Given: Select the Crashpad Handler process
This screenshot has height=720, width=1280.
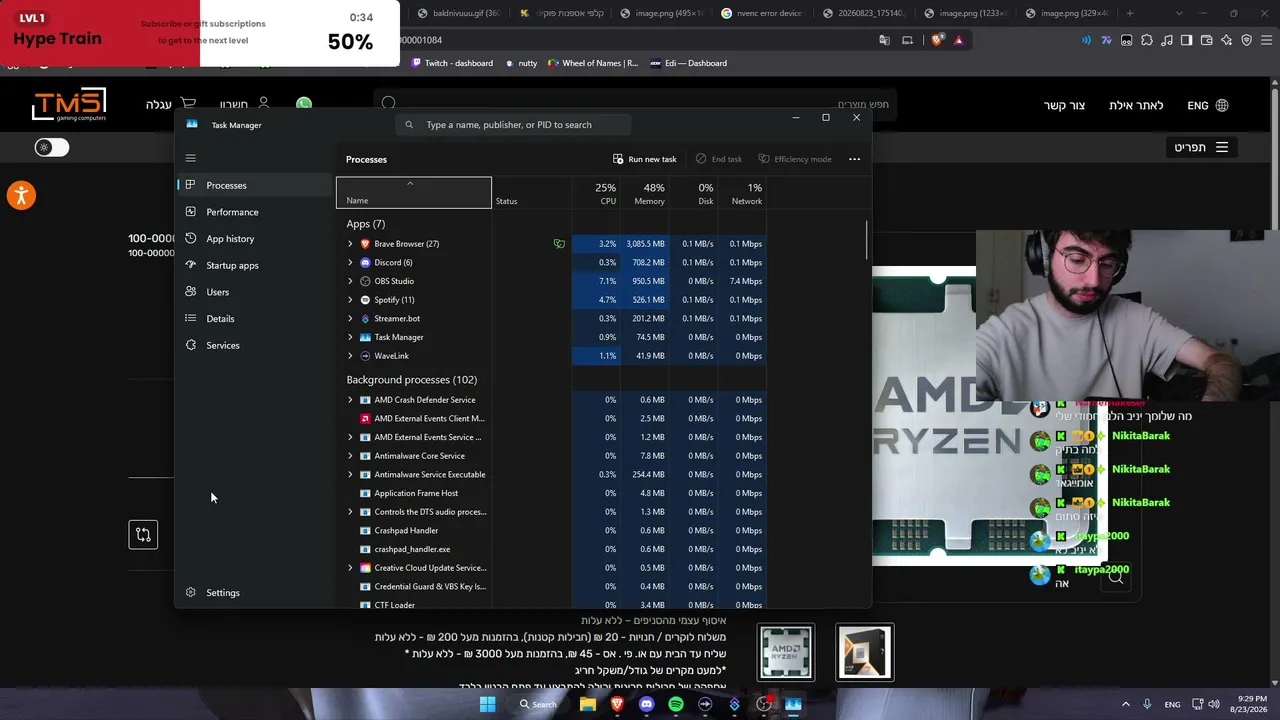Looking at the screenshot, I should pos(551,531).
